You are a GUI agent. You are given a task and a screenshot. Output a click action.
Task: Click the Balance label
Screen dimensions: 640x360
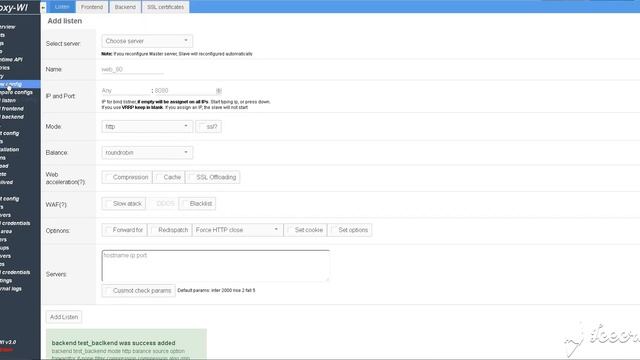tap(57, 152)
